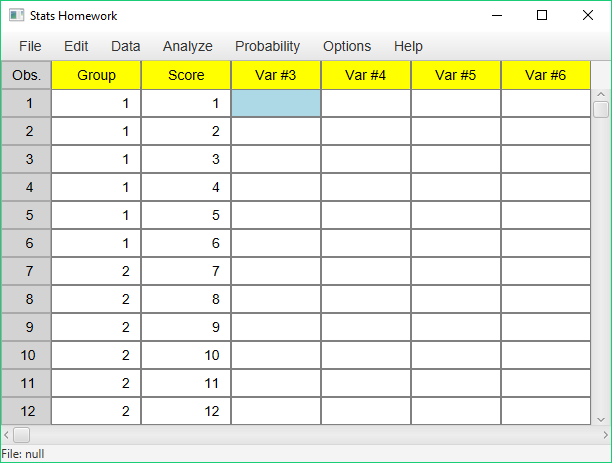Click the horizontal scrollbar thumb
The height and width of the screenshot is (463, 612).
[21, 435]
